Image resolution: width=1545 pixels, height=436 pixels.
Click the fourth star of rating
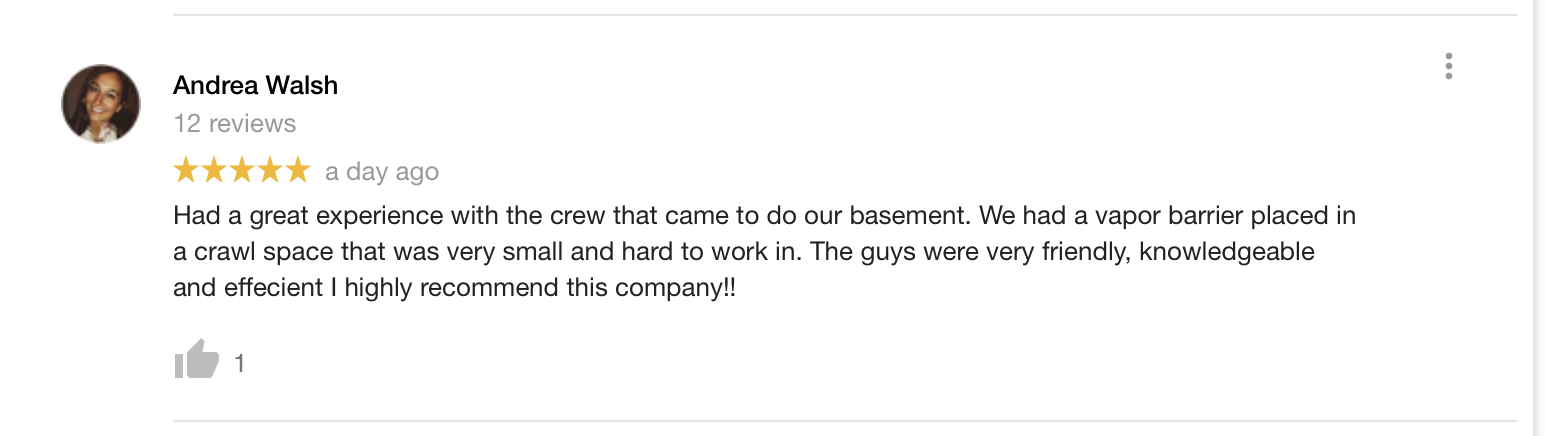(270, 171)
